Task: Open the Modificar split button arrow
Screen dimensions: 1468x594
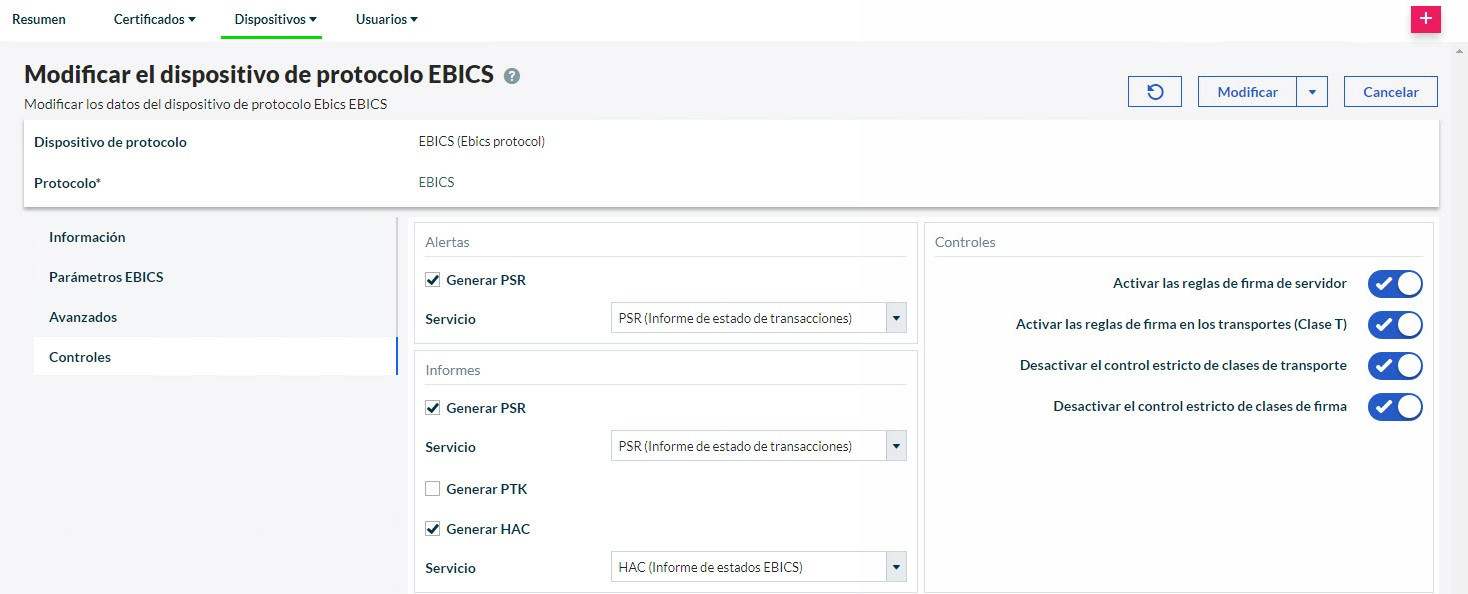Action: pos(1311,92)
